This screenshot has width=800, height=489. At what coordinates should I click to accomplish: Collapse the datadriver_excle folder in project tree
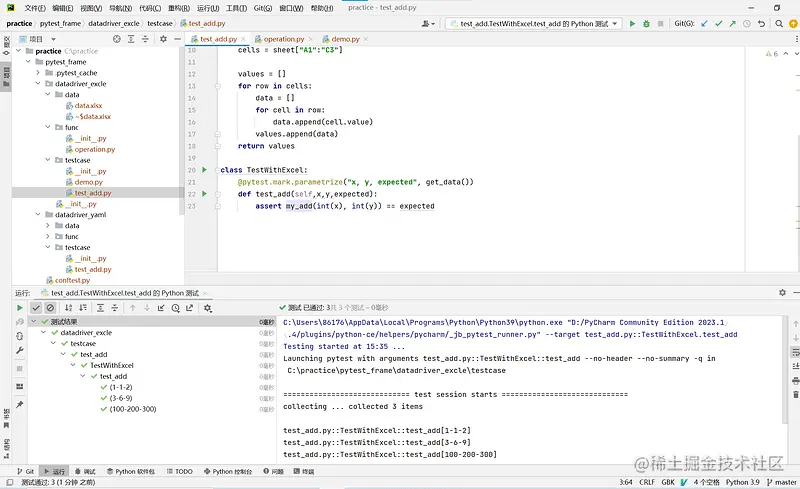pyautogui.click(x=38, y=84)
